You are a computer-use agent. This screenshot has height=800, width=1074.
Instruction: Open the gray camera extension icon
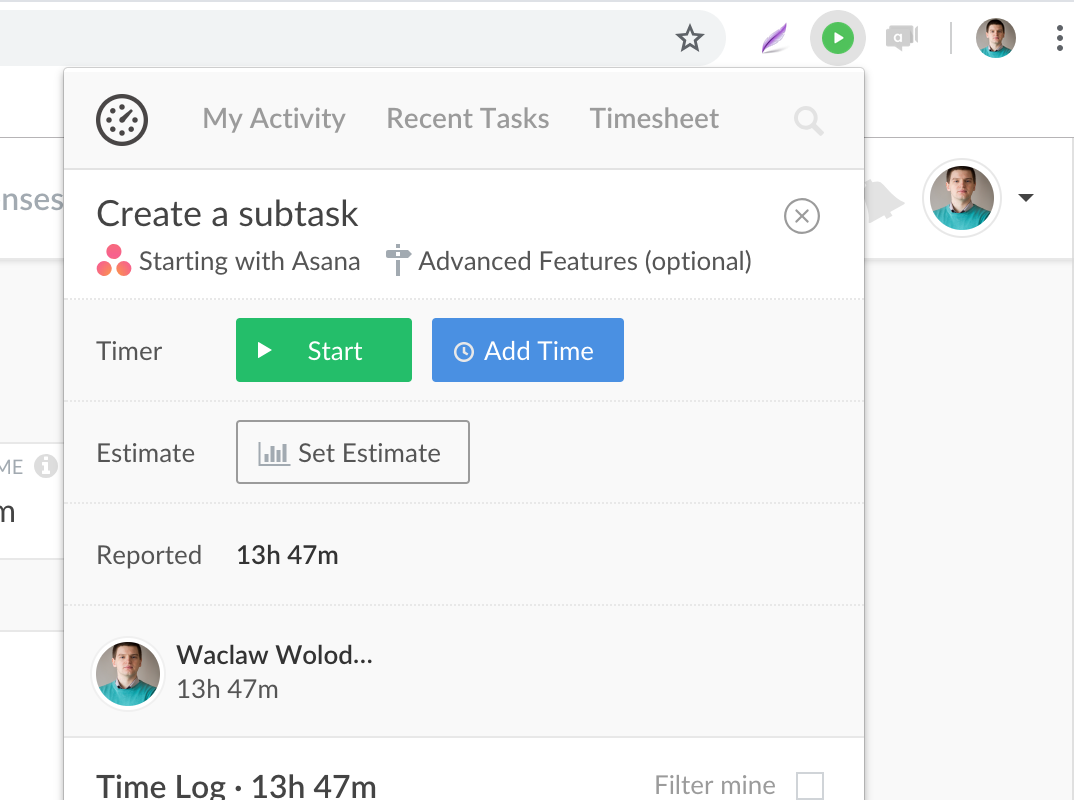[901, 37]
